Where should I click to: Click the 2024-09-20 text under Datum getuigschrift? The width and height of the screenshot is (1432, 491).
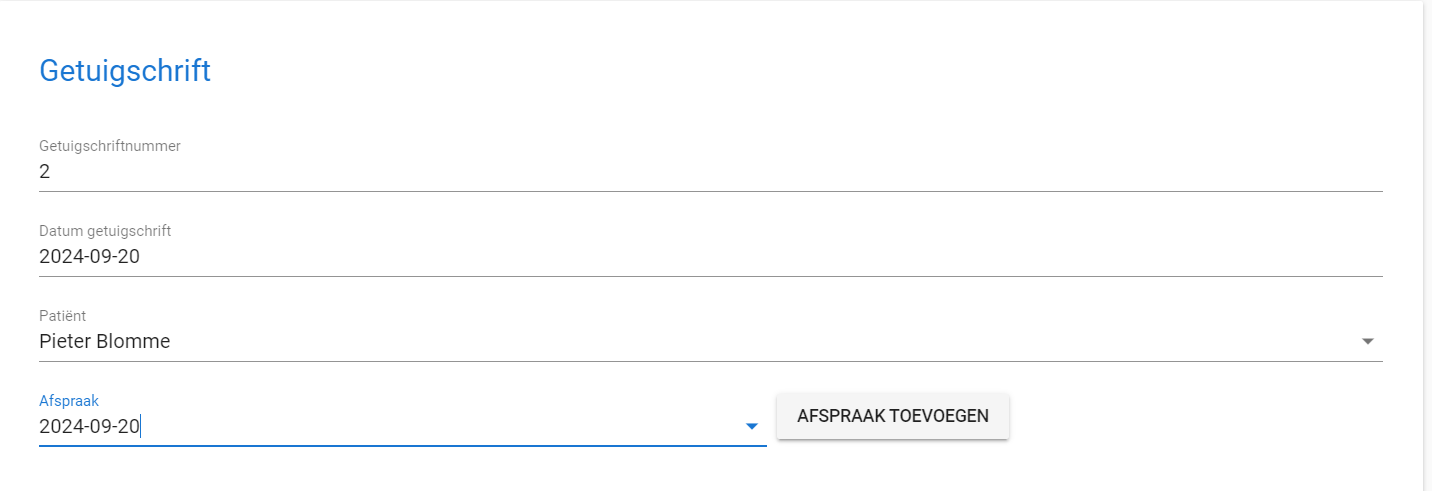pyautogui.click(x=89, y=257)
